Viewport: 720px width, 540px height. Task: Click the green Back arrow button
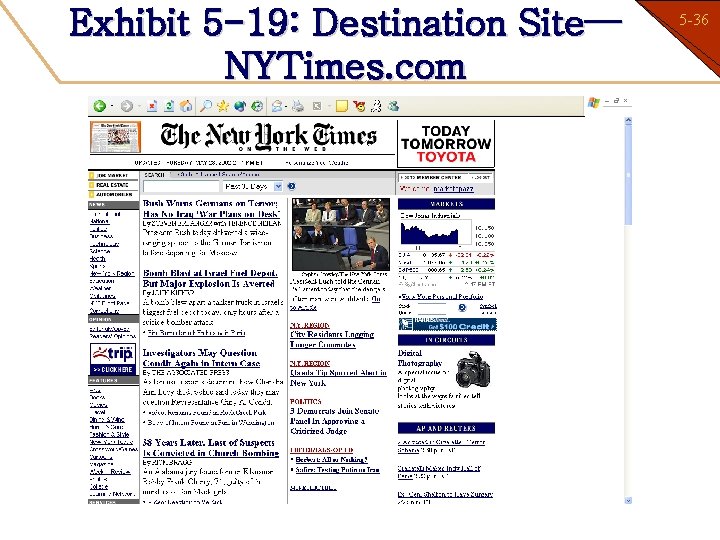point(100,107)
